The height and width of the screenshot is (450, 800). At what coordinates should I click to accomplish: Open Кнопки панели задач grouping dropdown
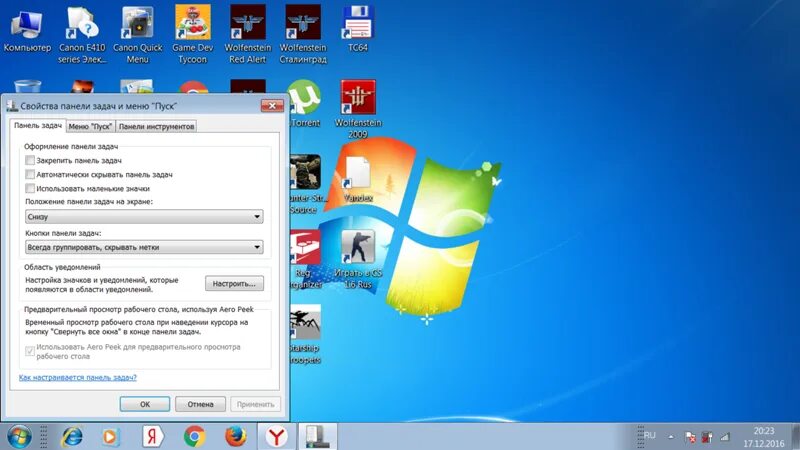tap(144, 247)
